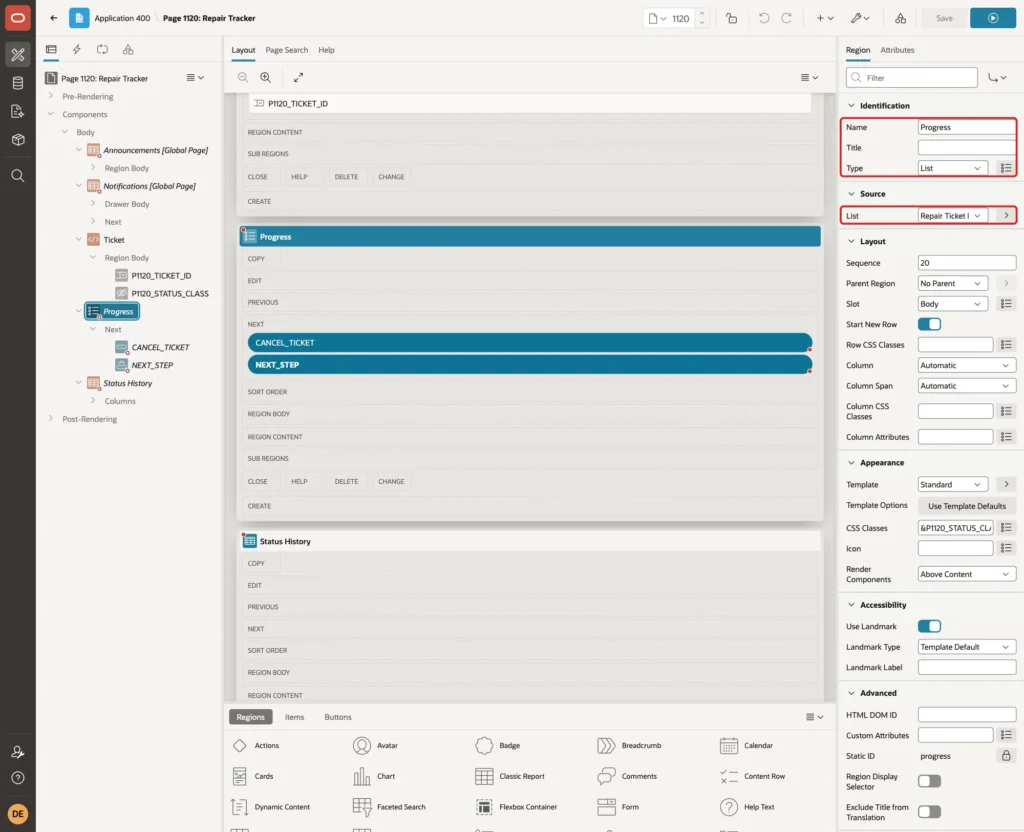1024x832 pixels.
Task: Open the Parent Region dropdown
Action: pos(952,283)
